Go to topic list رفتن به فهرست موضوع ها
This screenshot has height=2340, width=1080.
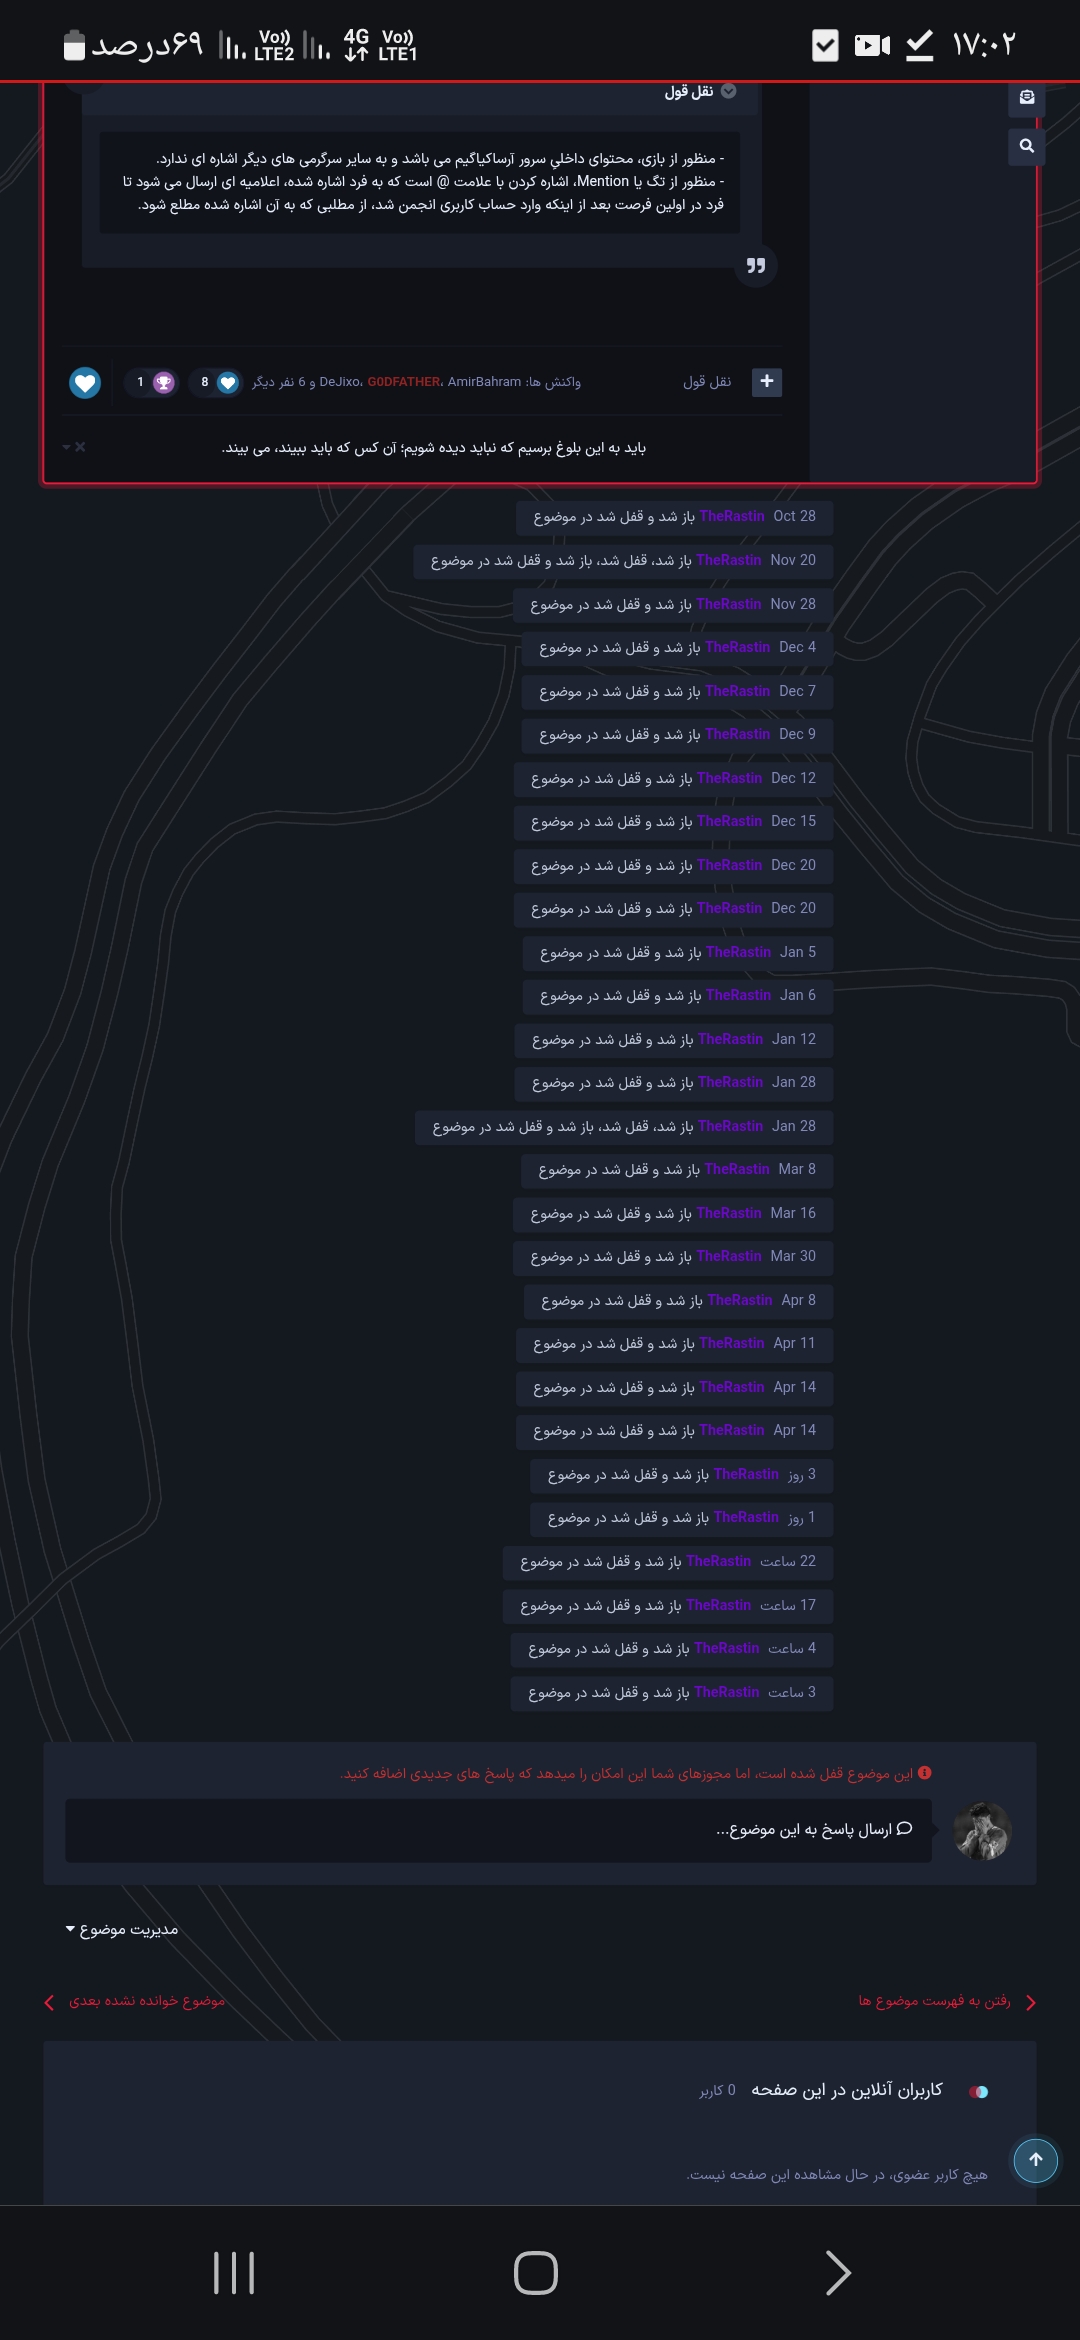click(x=935, y=2001)
